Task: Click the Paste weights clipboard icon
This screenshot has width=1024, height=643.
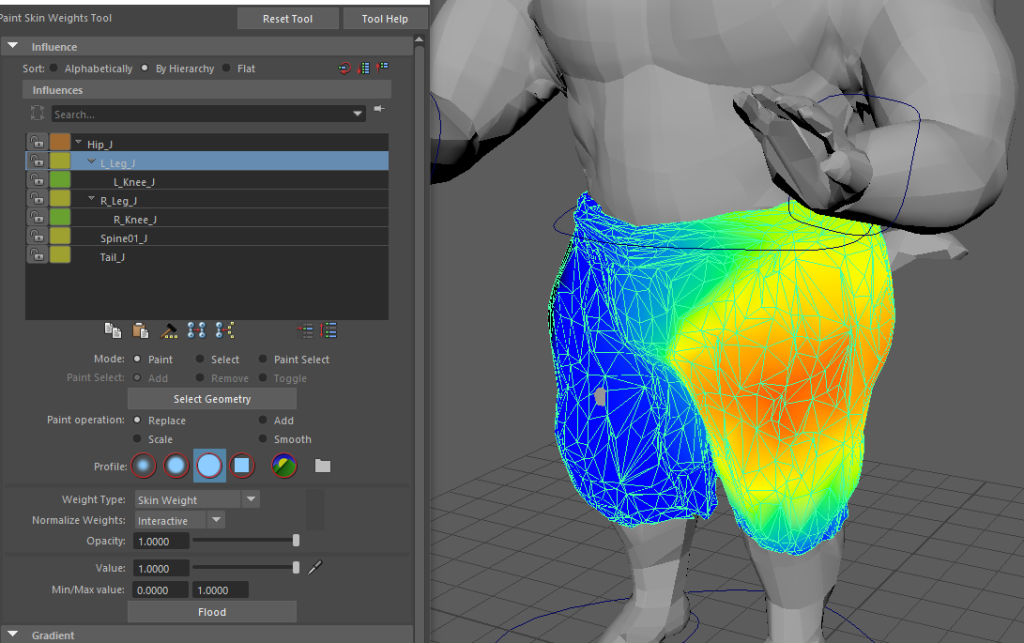Action: point(140,330)
